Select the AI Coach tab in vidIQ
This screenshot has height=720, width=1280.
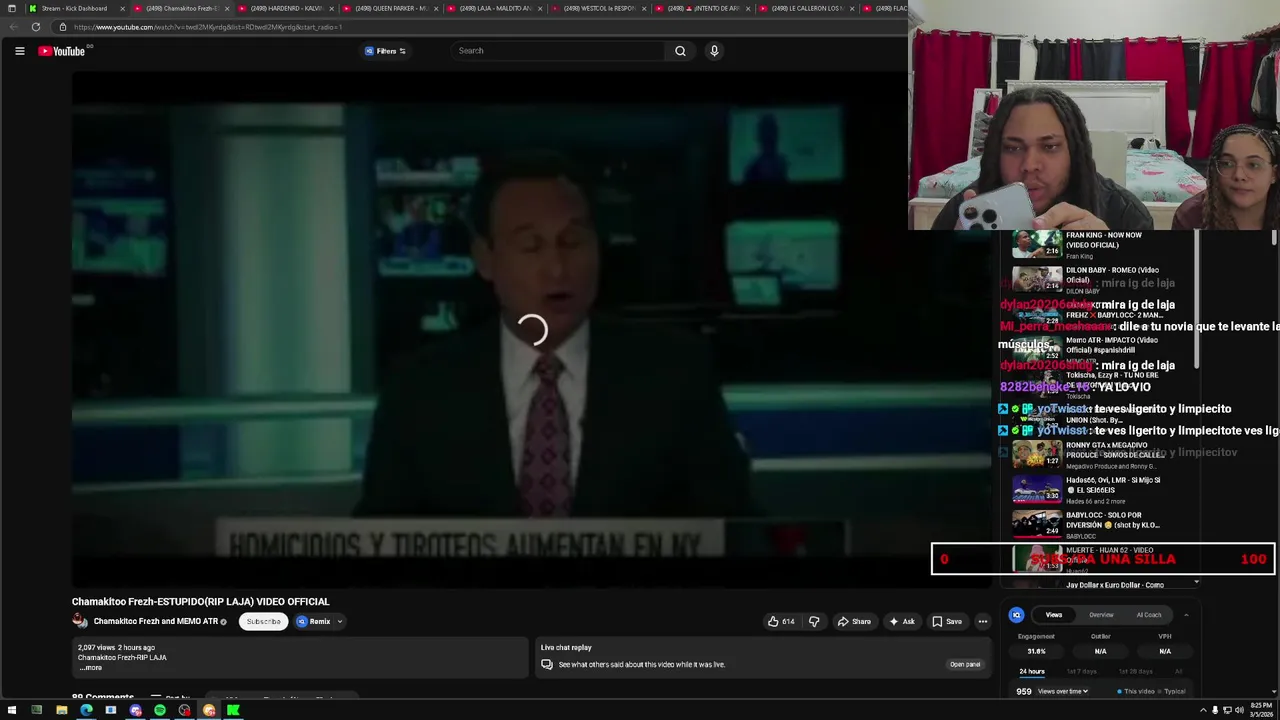1149,615
